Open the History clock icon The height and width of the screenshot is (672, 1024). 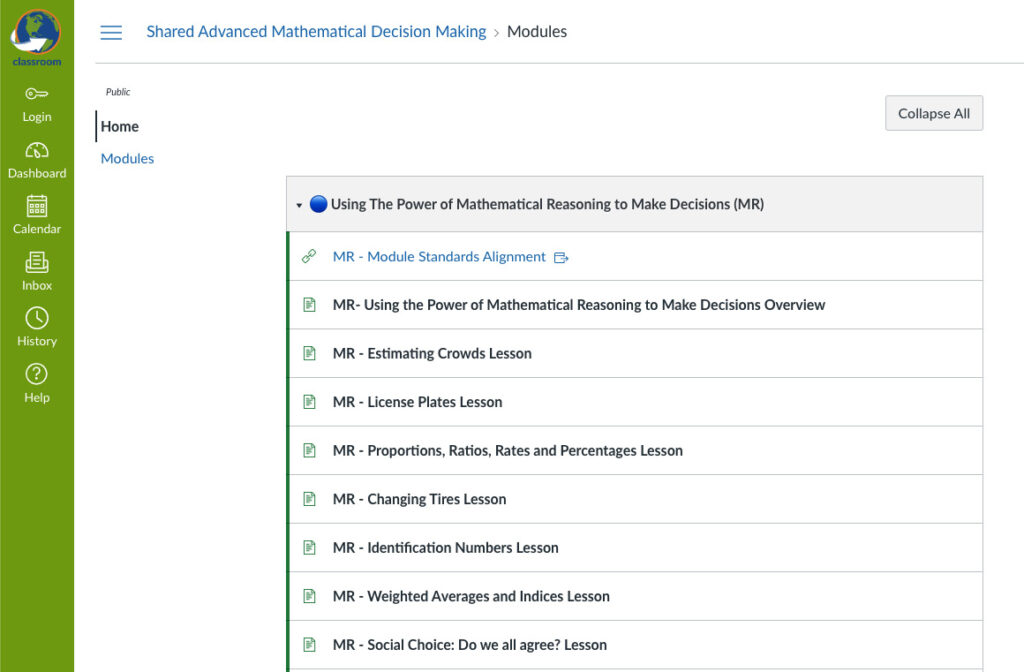[37, 319]
